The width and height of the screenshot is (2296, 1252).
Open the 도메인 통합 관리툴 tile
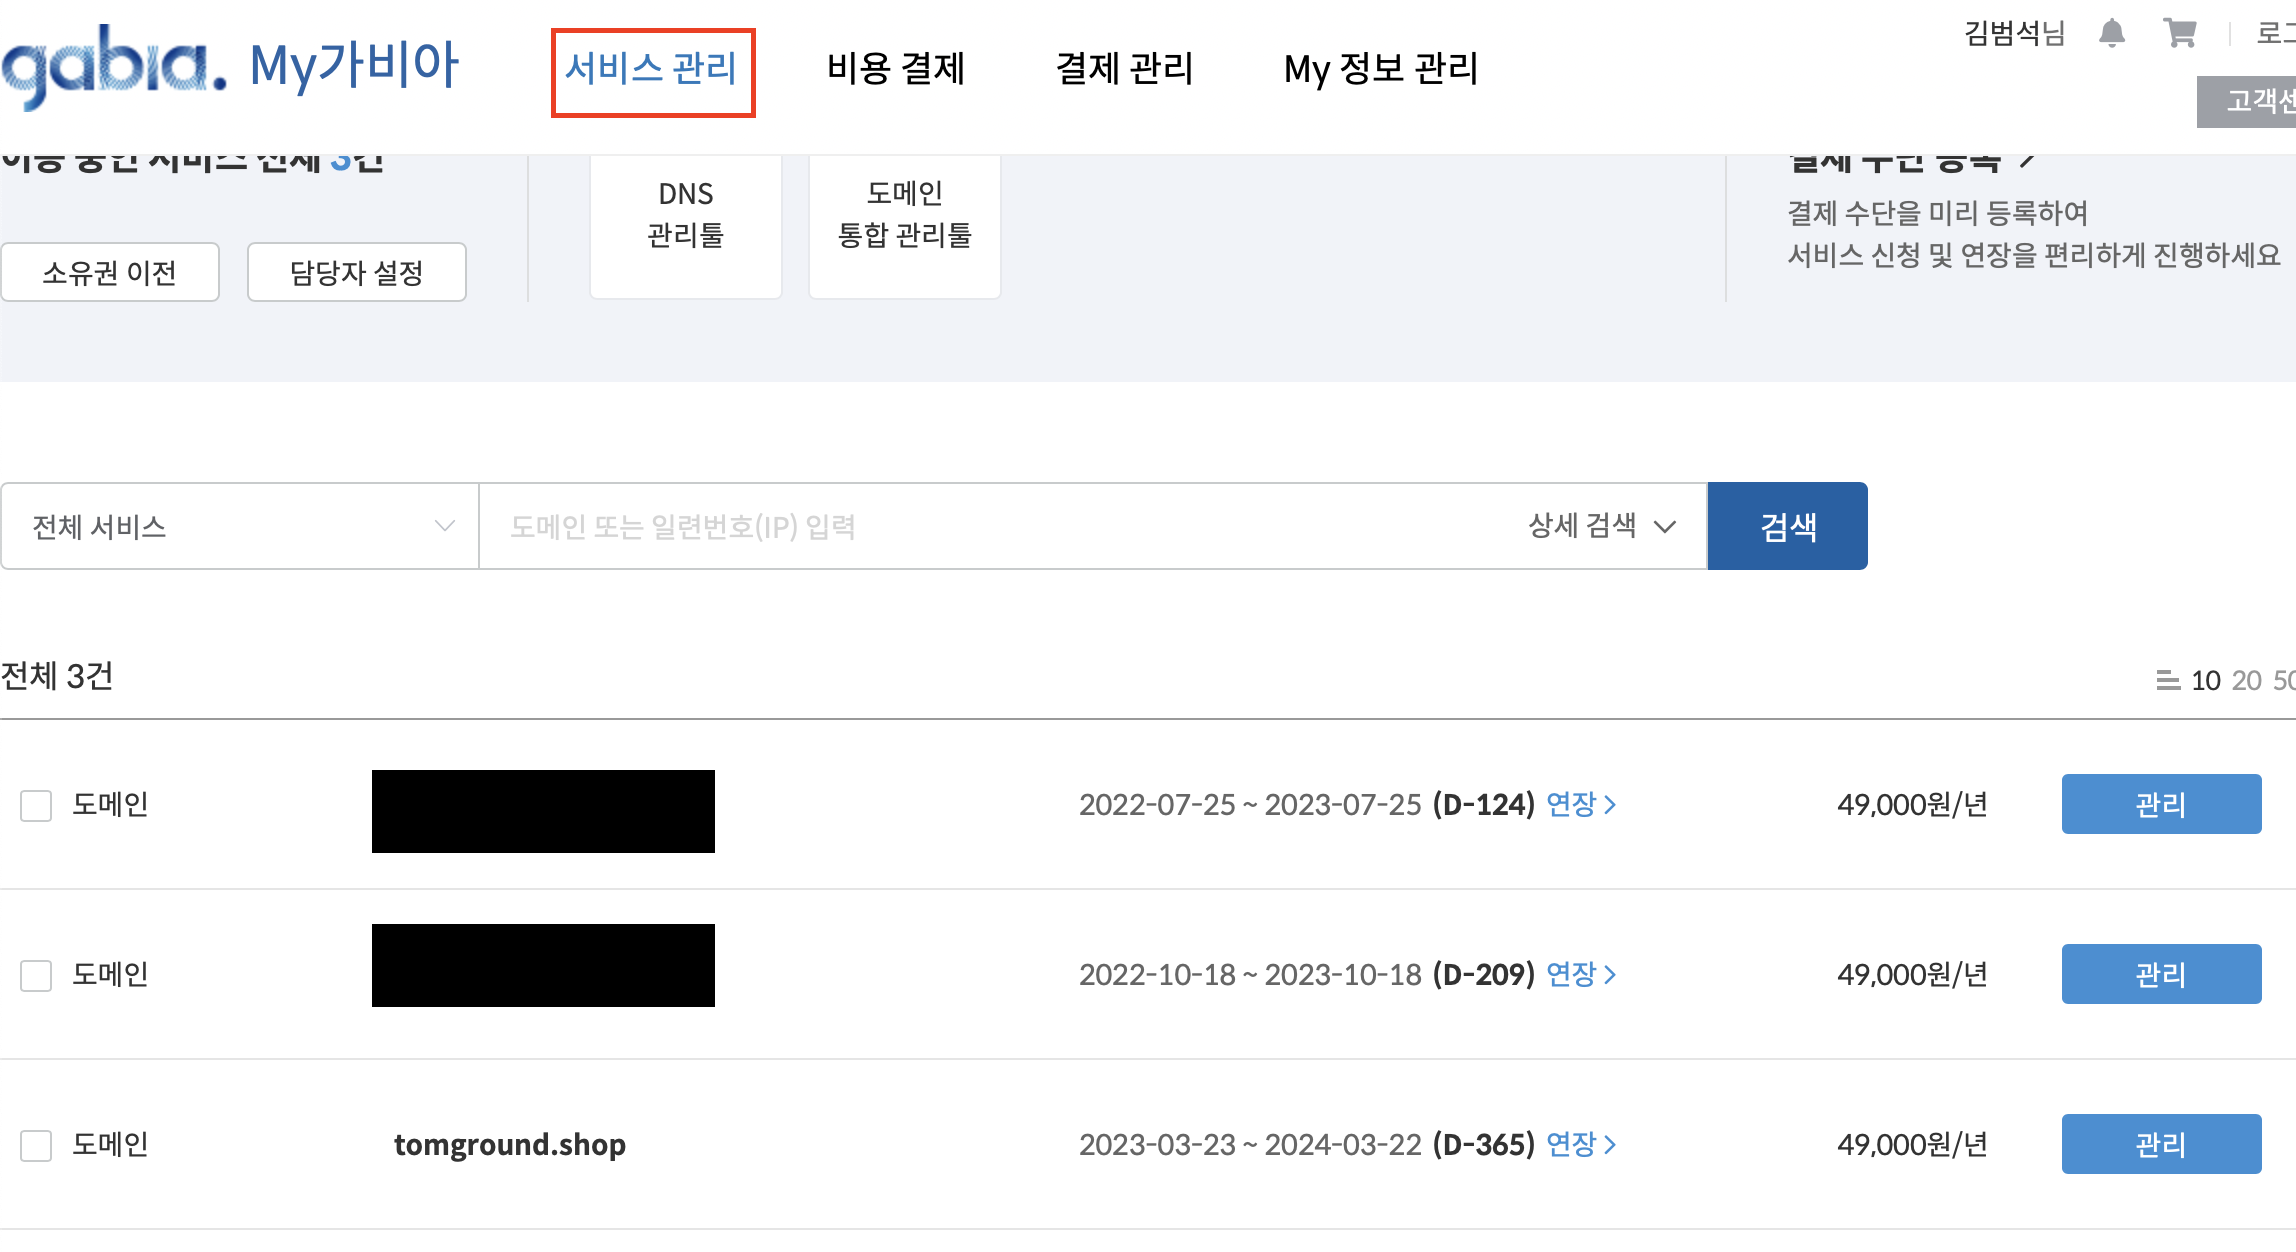click(x=905, y=225)
